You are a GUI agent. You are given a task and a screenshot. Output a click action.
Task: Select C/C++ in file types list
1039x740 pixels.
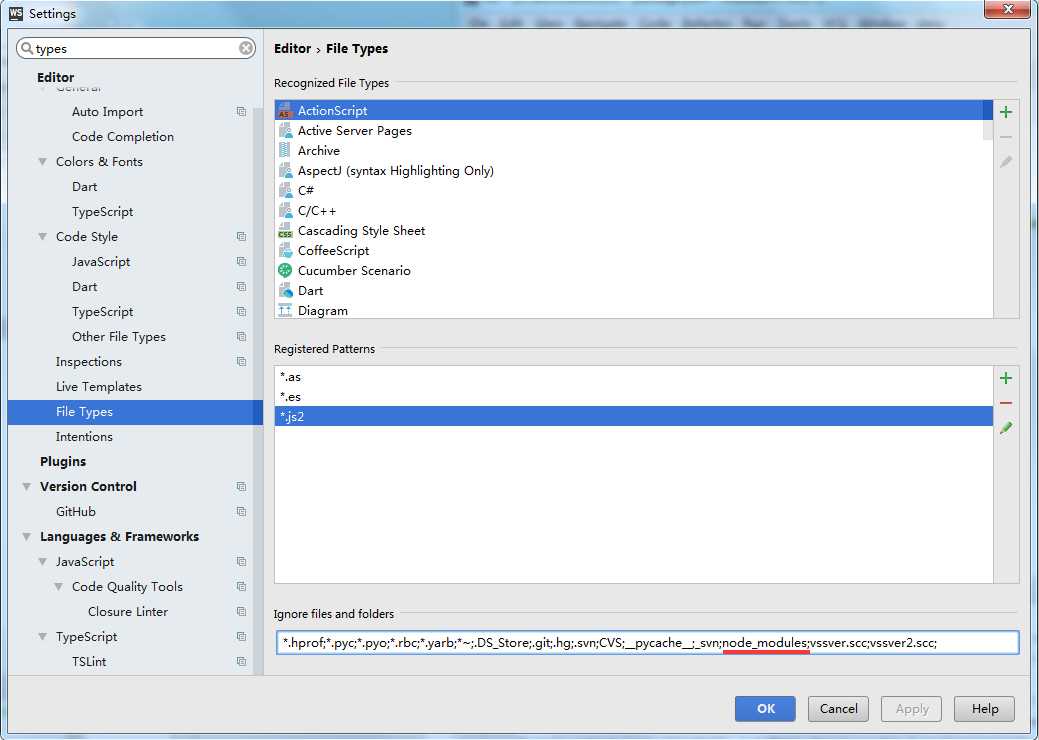(633, 211)
